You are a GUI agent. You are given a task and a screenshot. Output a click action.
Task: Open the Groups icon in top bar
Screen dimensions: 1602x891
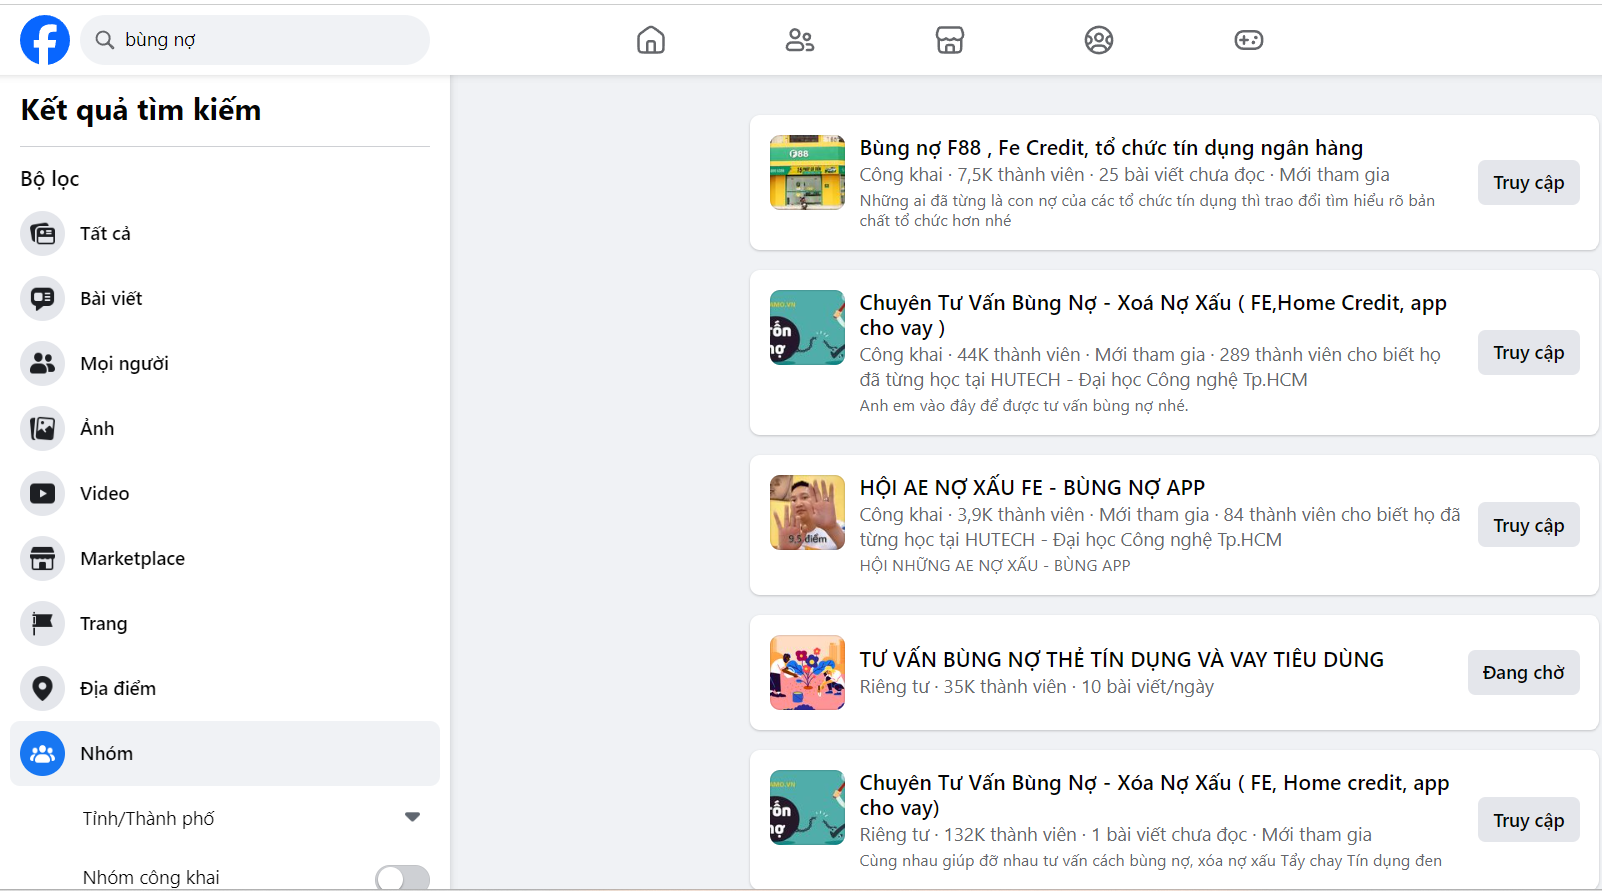point(1099,40)
